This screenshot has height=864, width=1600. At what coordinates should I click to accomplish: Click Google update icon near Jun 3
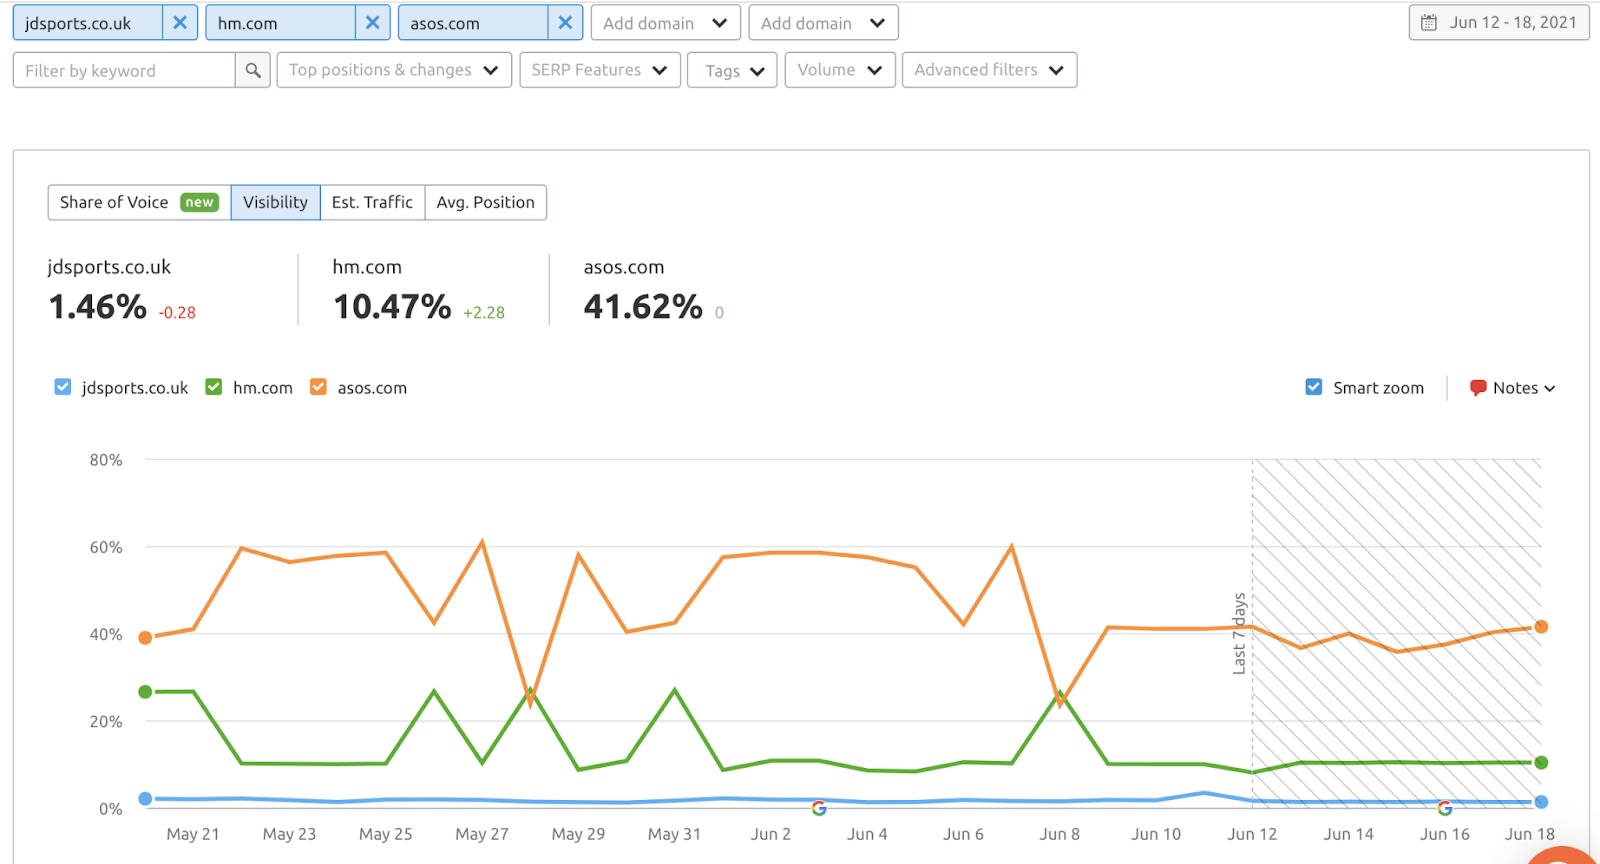coord(819,808)
